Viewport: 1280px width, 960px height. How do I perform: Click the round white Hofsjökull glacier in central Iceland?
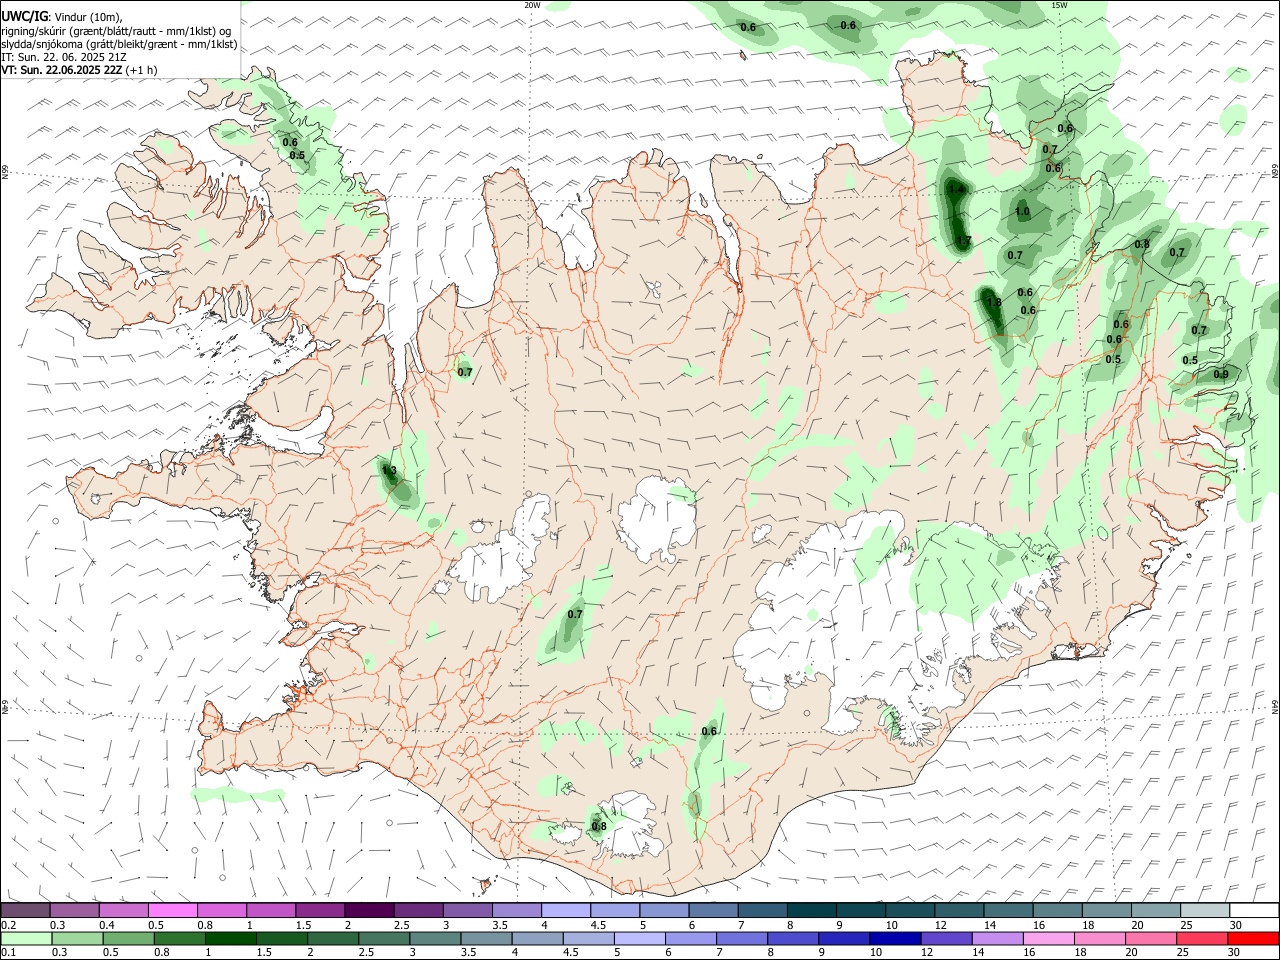click(657, 517)
